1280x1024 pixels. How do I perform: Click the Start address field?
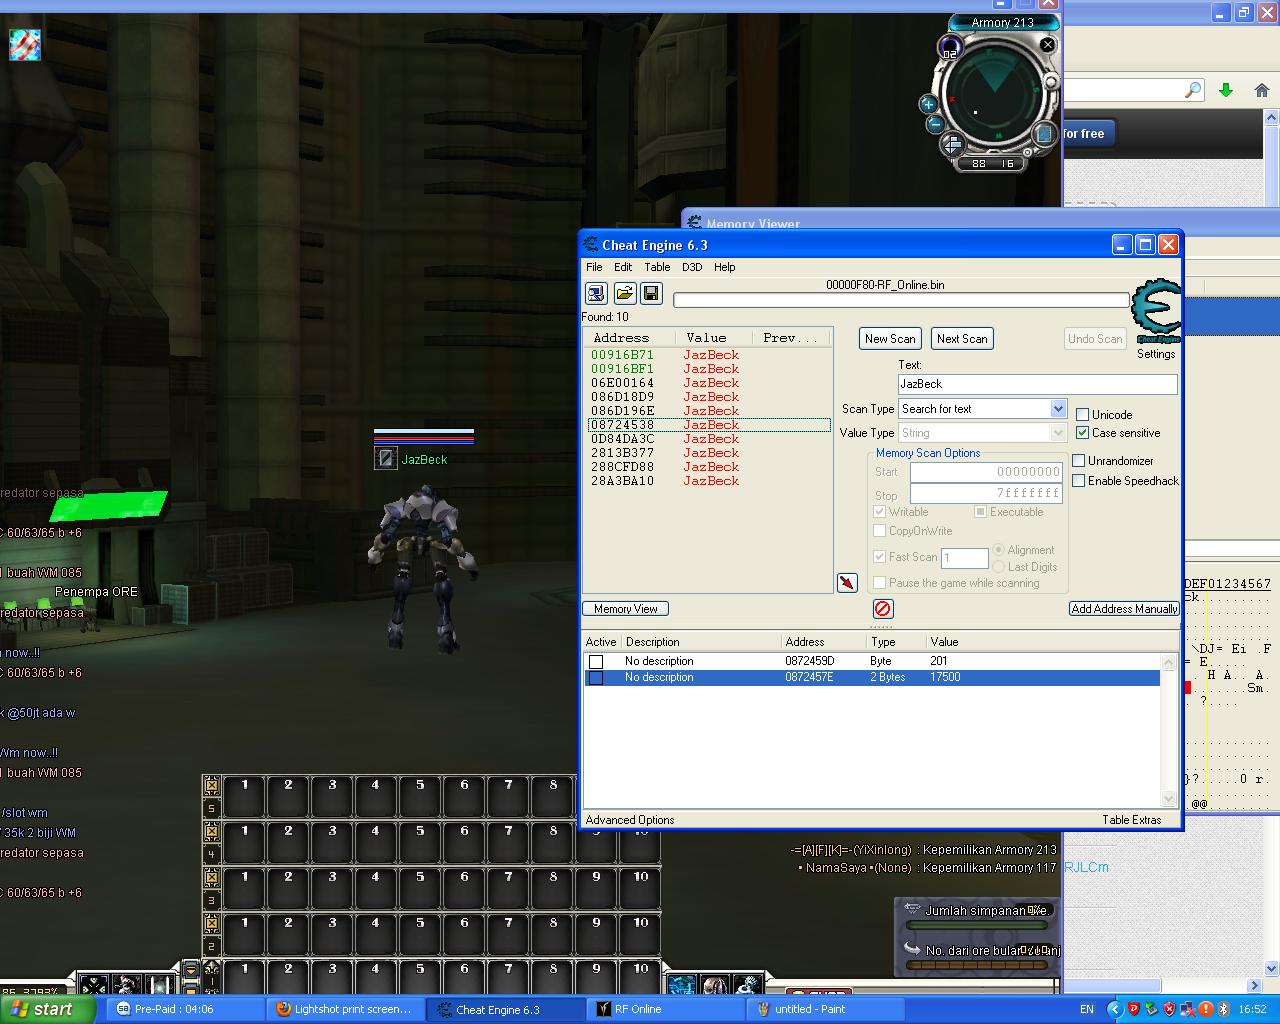click(x=986, y=472)
